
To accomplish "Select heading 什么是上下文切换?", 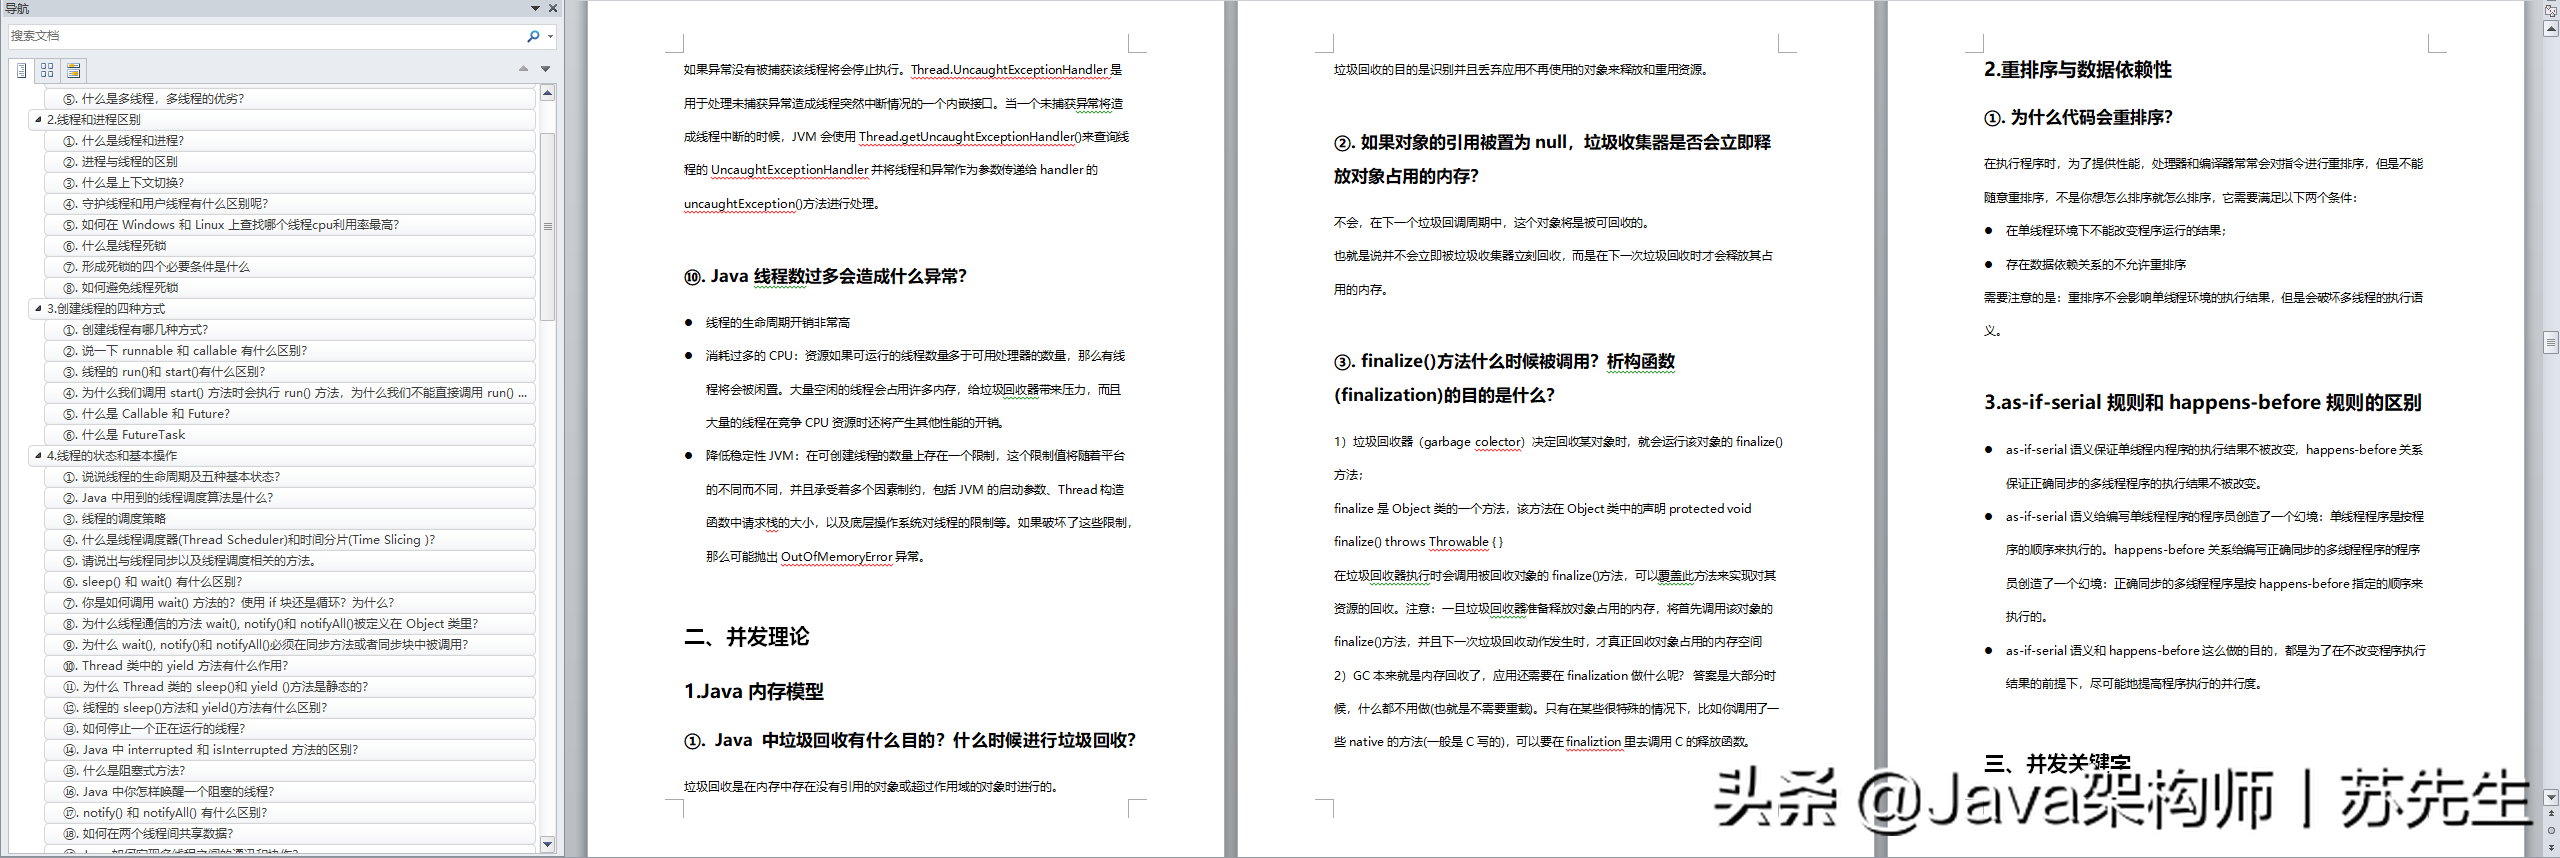I will [290, 183].
